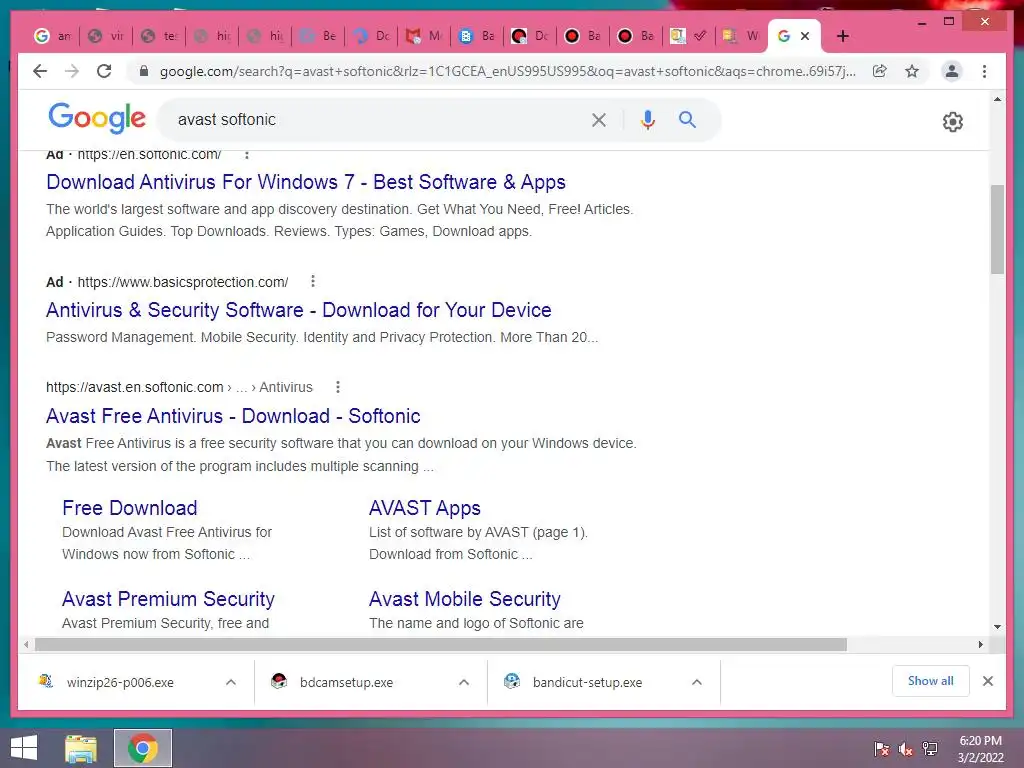Open the 6:20 PM taskbar clock
This screenshot has width=1024, height=768.
point(980,749)
